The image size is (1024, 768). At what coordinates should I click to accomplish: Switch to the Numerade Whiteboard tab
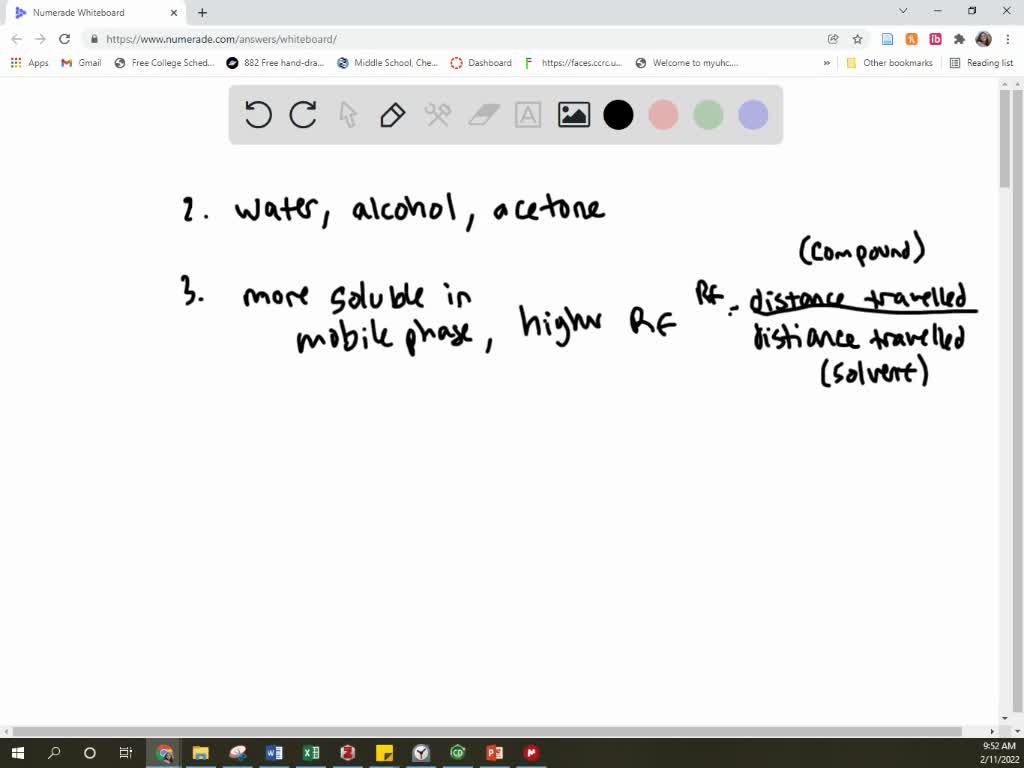(85, 13)
